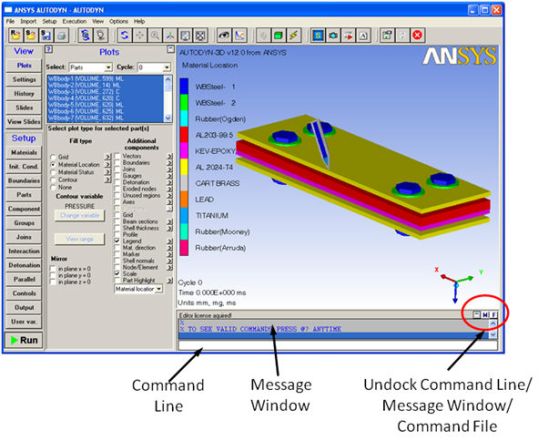Expand options arrow beside Contour fill type
The height and width of the screenshot is (441, 550).
coord(108,180)
